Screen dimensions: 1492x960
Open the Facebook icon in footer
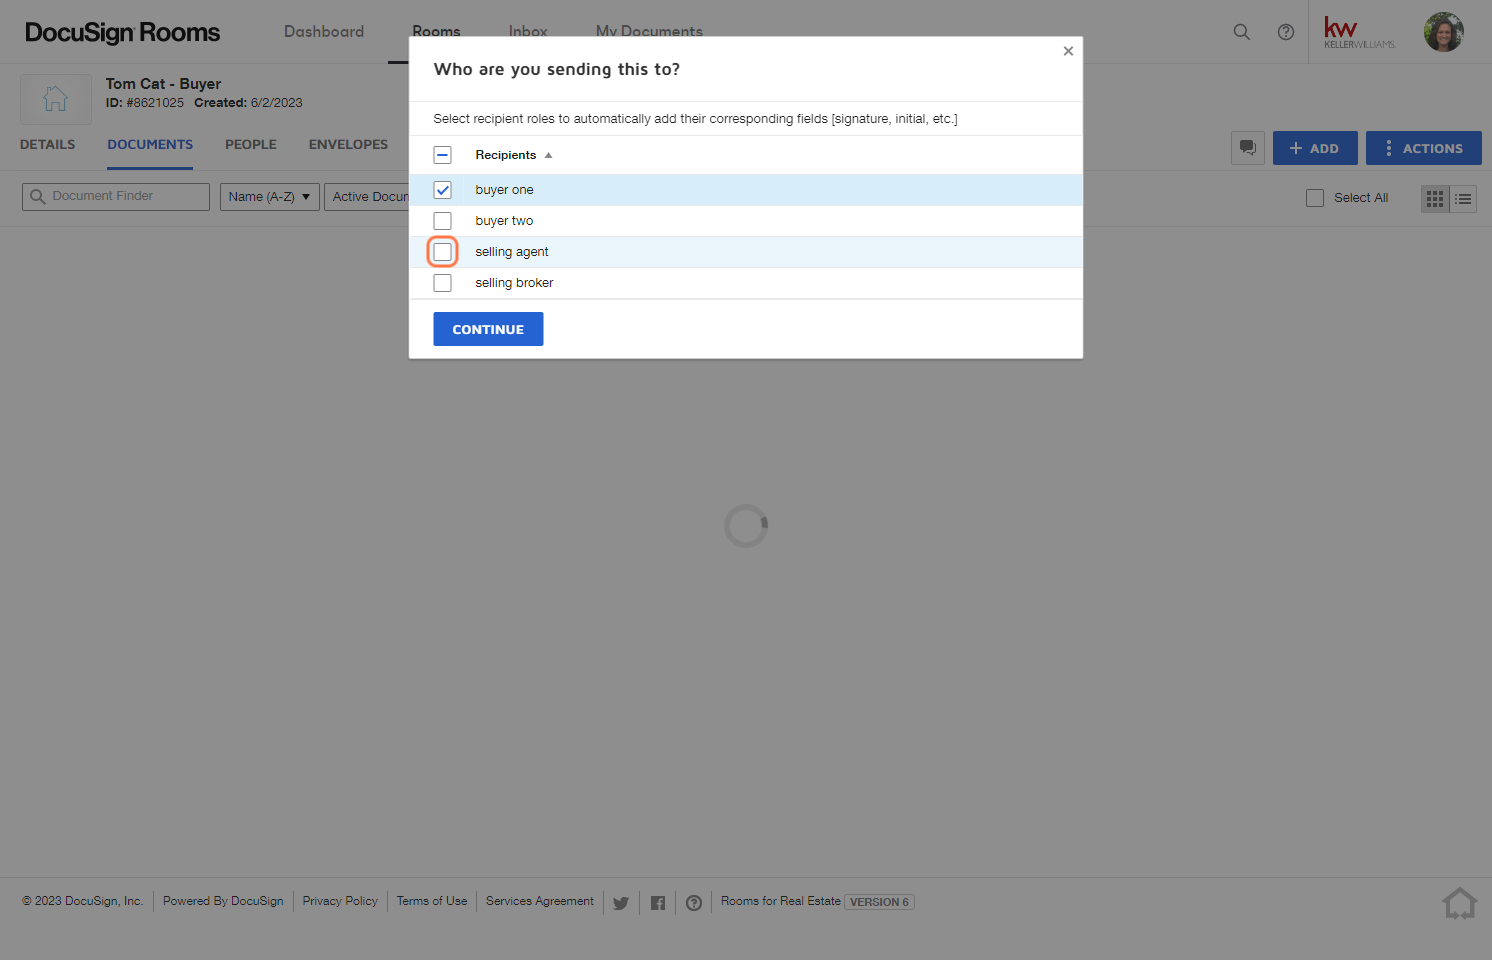click(x=658, y=903)
